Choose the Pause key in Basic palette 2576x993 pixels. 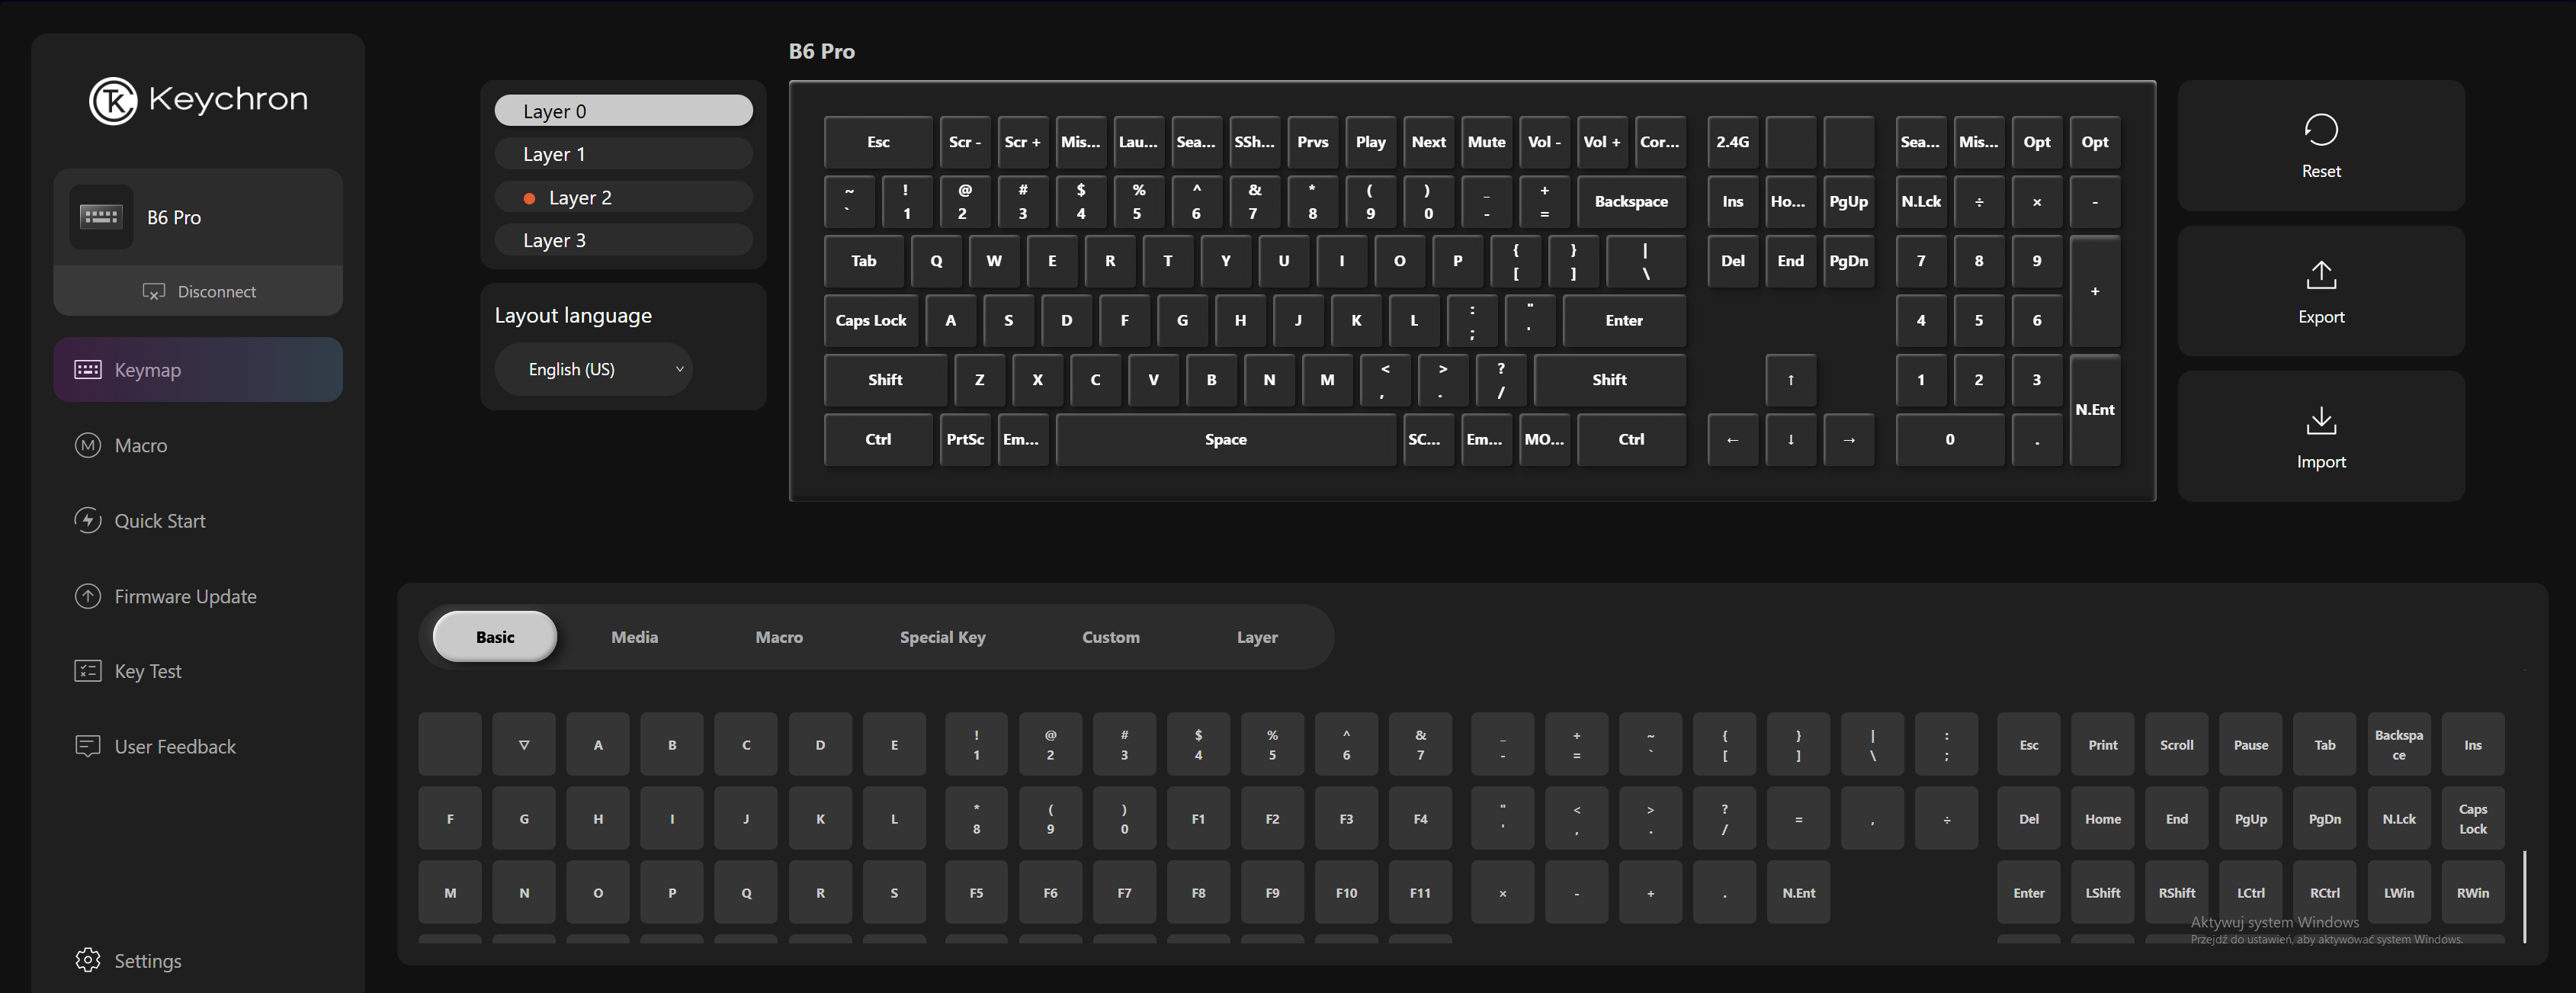click(x=2250, y=744)
